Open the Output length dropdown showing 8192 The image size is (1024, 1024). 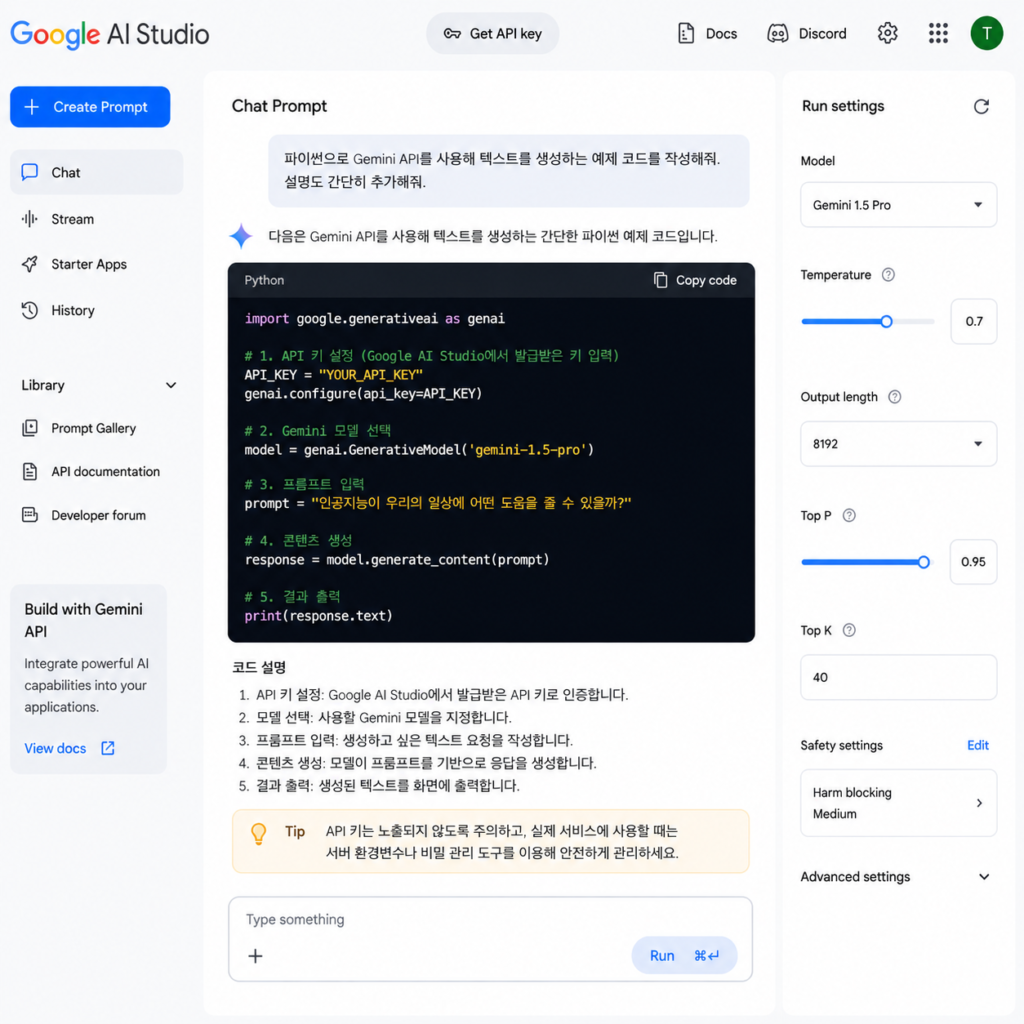pos(898,443)
